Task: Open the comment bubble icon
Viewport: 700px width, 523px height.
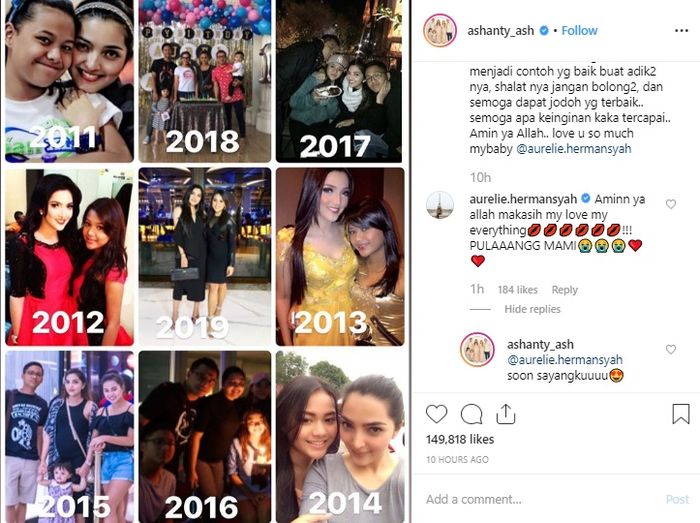Action: [471, 414]
